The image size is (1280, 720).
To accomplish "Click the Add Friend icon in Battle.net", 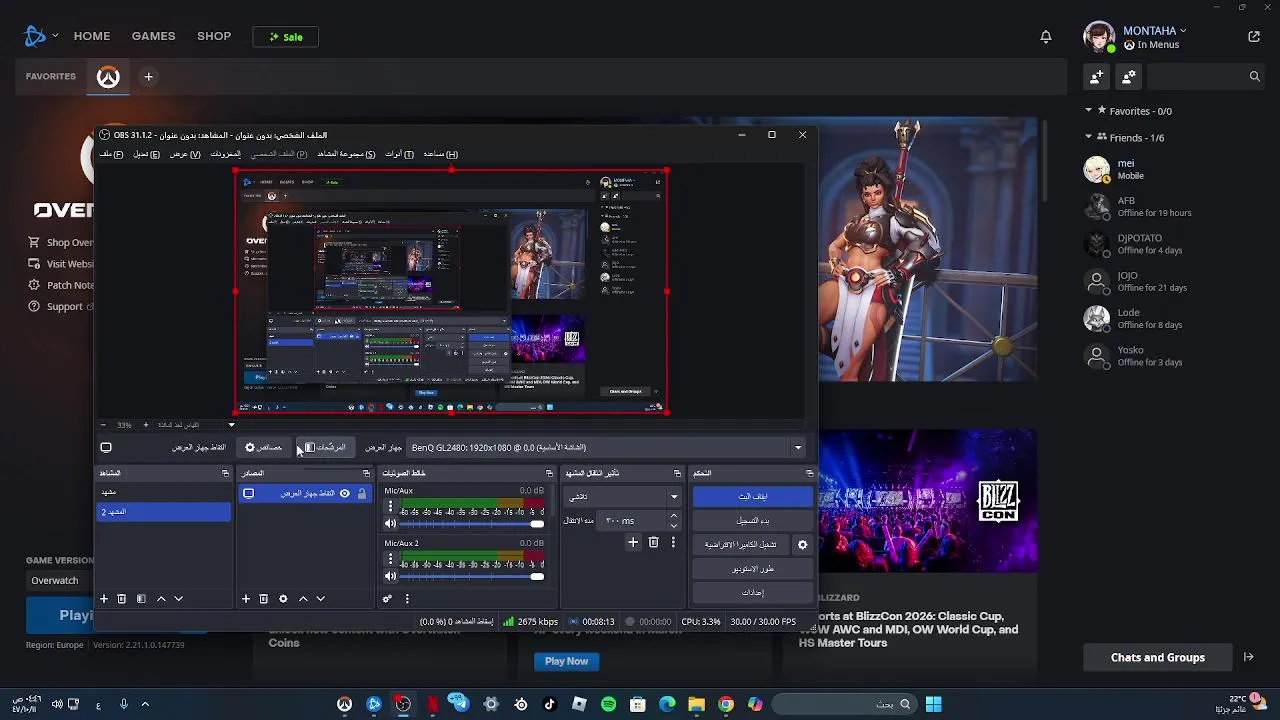I will pyautogui.click(x=1097, y=76).
